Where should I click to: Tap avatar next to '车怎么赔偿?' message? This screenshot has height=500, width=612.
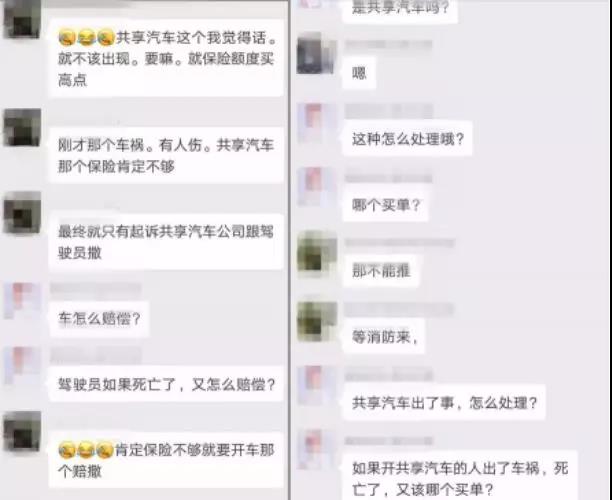point(22,301)
